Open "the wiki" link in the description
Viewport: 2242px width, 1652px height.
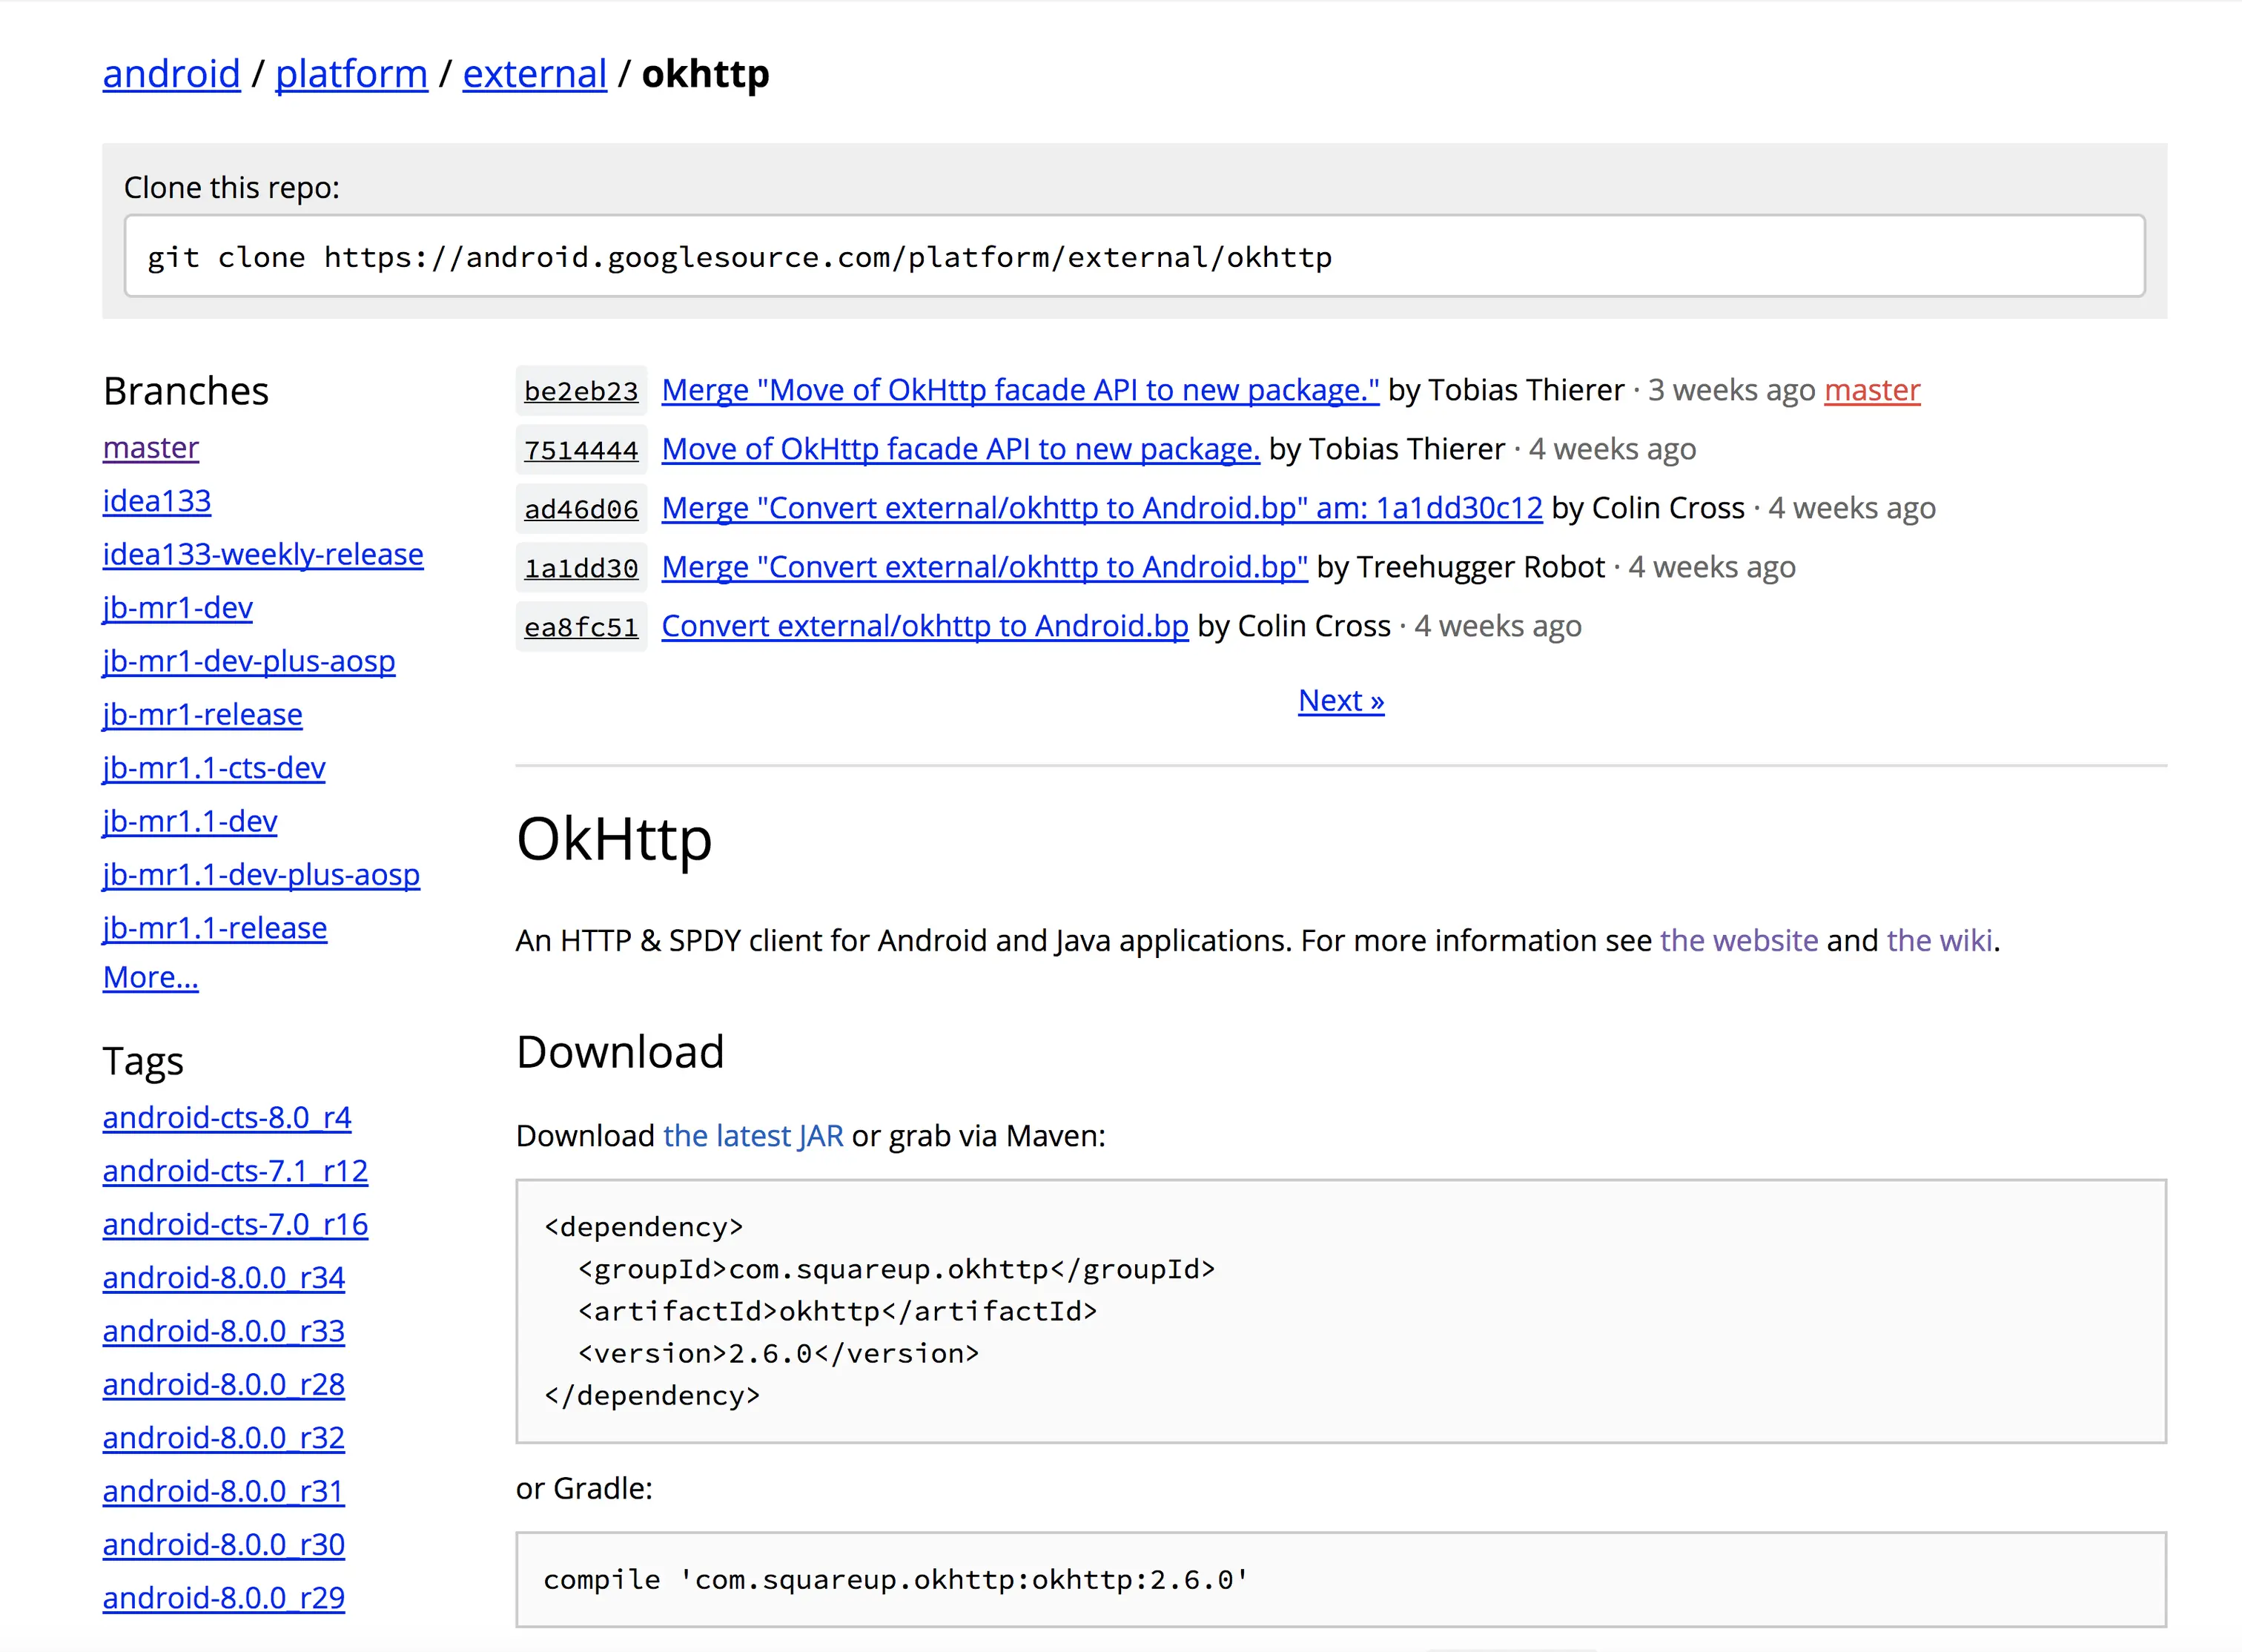point(1939,940)
